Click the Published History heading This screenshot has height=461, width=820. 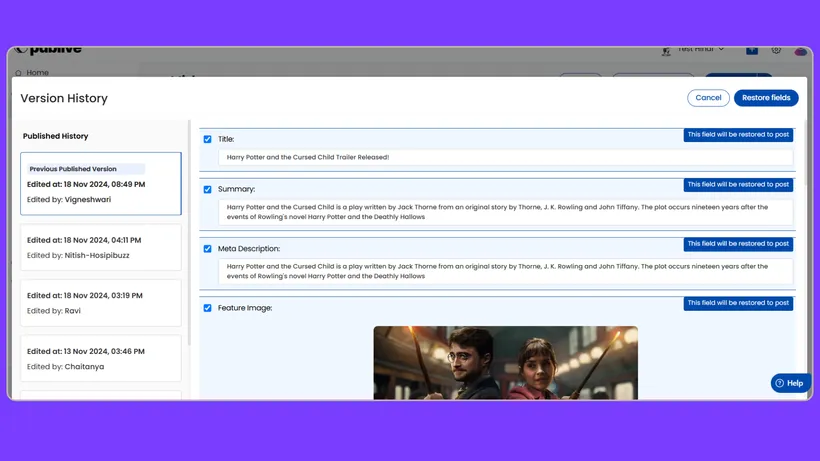coord(55,136)
